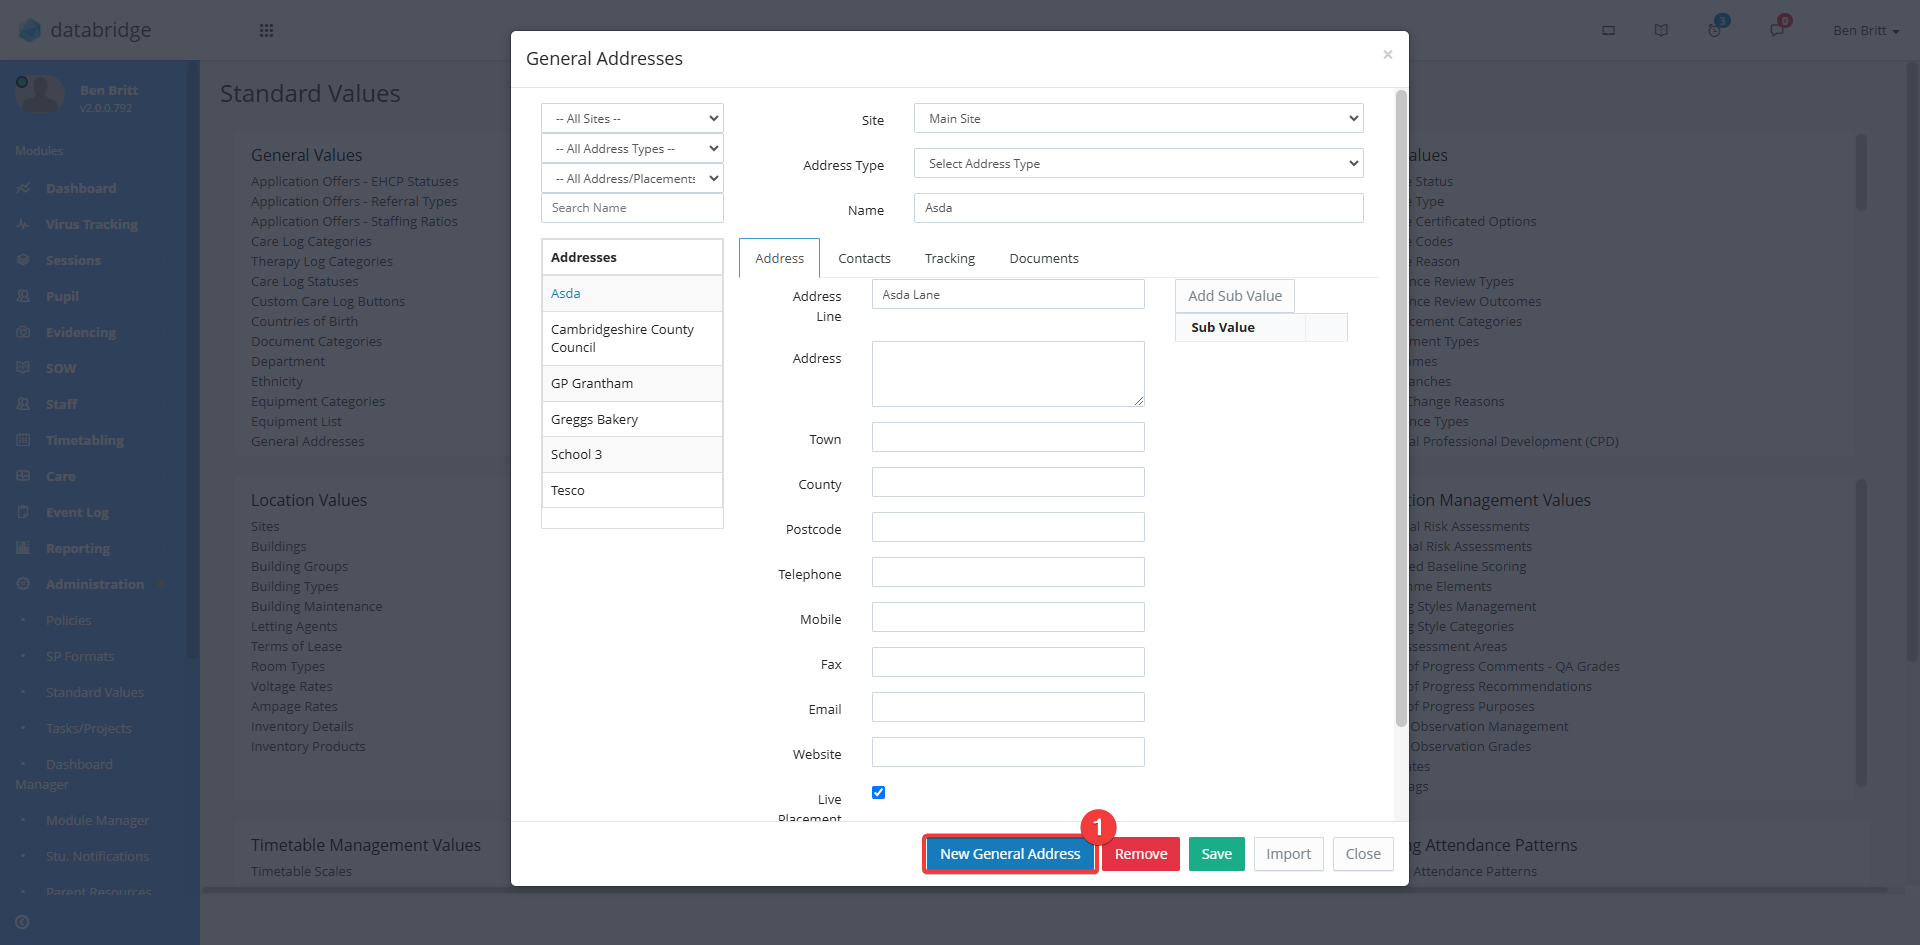Click the green Save button
This screenshot has height=945, width=1920.
point(1216,854)
